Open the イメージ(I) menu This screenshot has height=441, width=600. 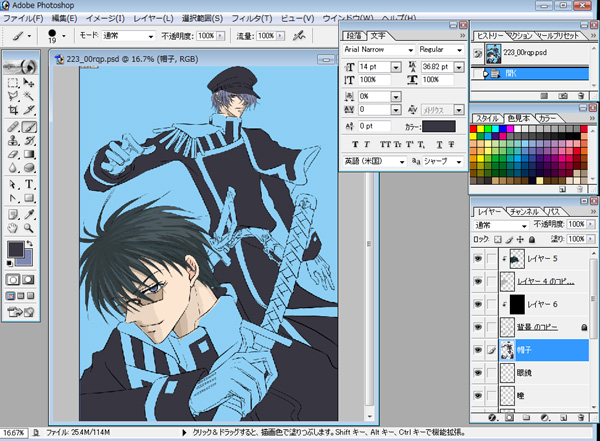(x=105, y=18)
